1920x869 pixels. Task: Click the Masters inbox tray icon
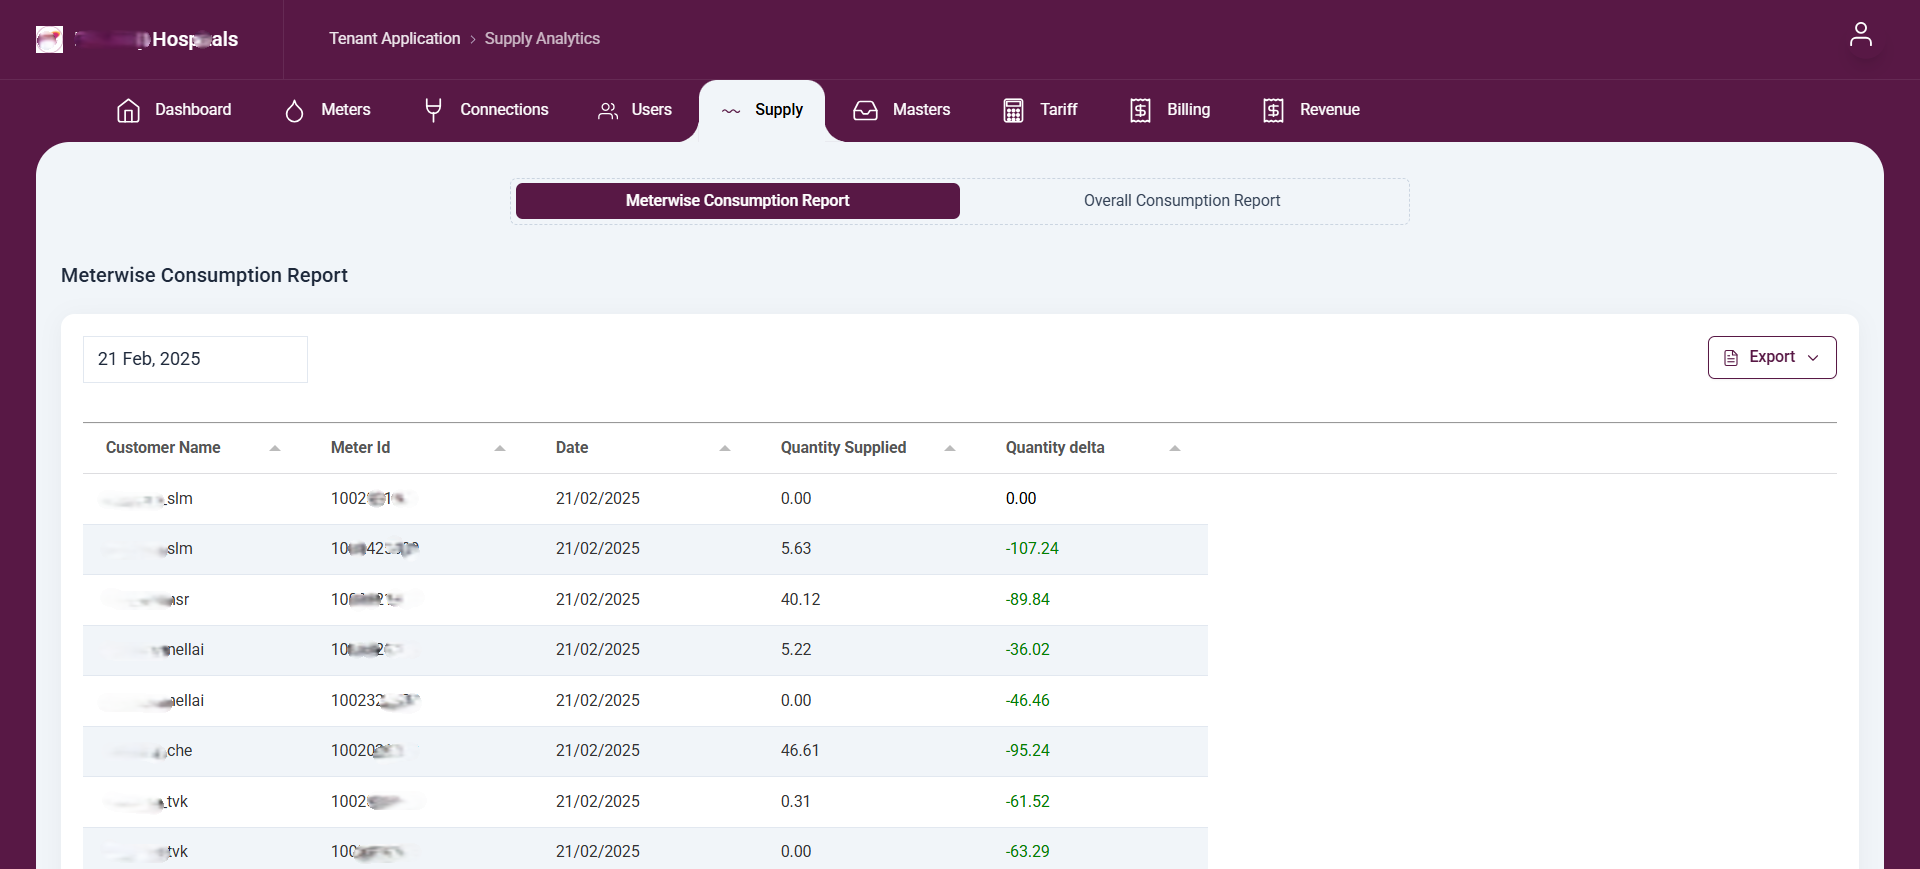865,110
